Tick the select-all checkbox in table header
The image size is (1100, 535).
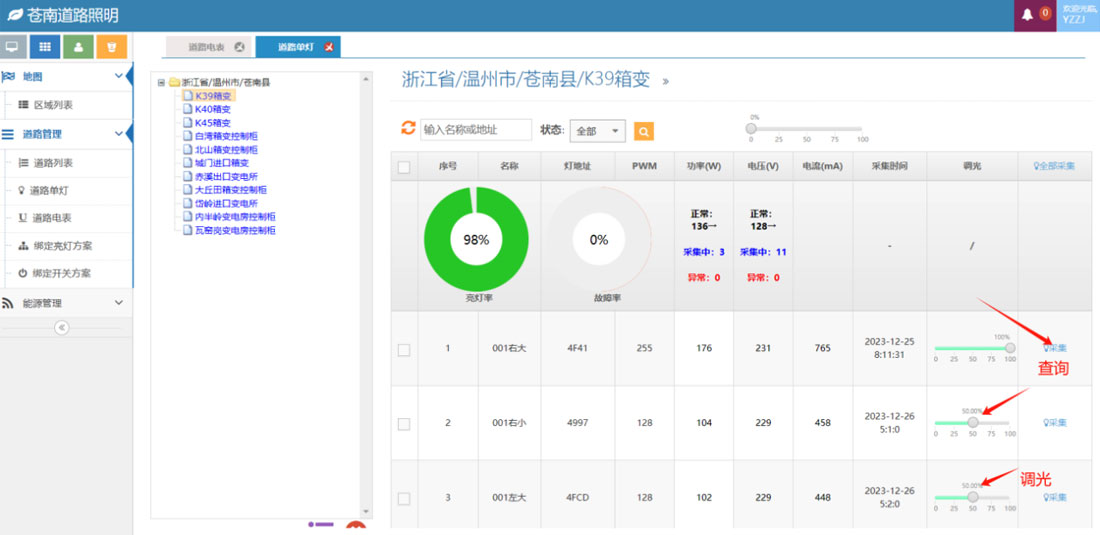tap(404, 167)
